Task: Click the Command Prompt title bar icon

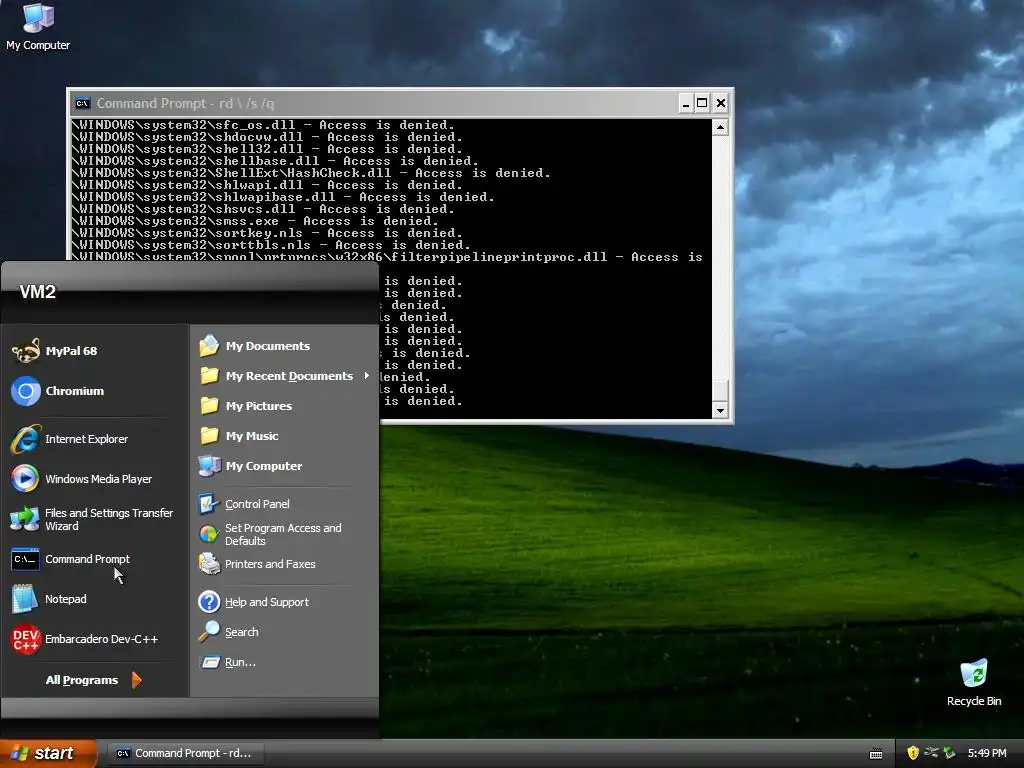Action: tap(82, 103)
